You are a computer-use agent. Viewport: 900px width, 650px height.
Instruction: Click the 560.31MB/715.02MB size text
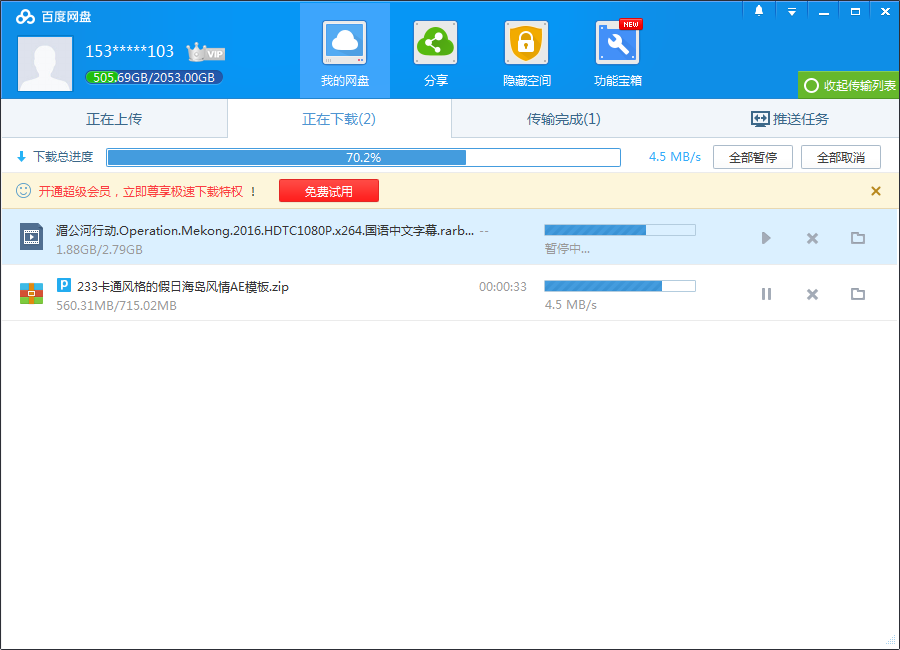pyautogui.click(x=117, y=305)
